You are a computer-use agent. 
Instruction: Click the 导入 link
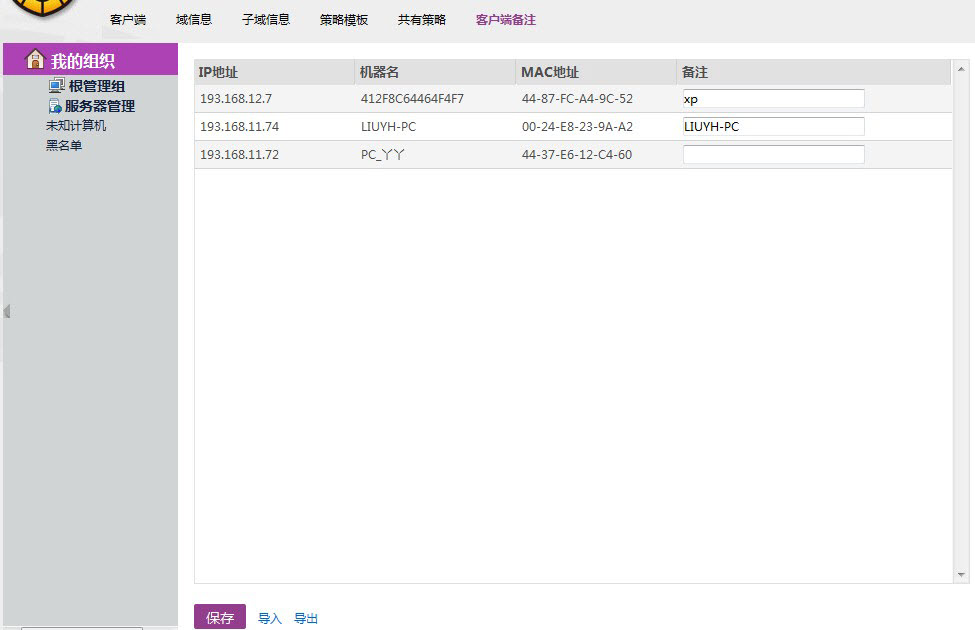click(270, 619)
